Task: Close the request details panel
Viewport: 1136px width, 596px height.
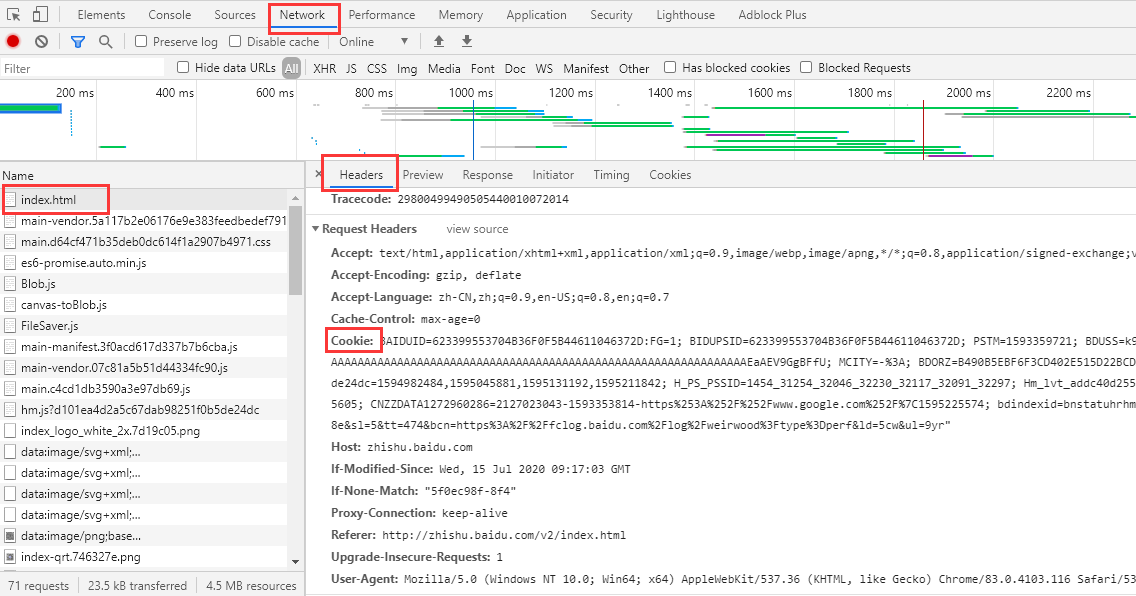Action: [318, 174]
